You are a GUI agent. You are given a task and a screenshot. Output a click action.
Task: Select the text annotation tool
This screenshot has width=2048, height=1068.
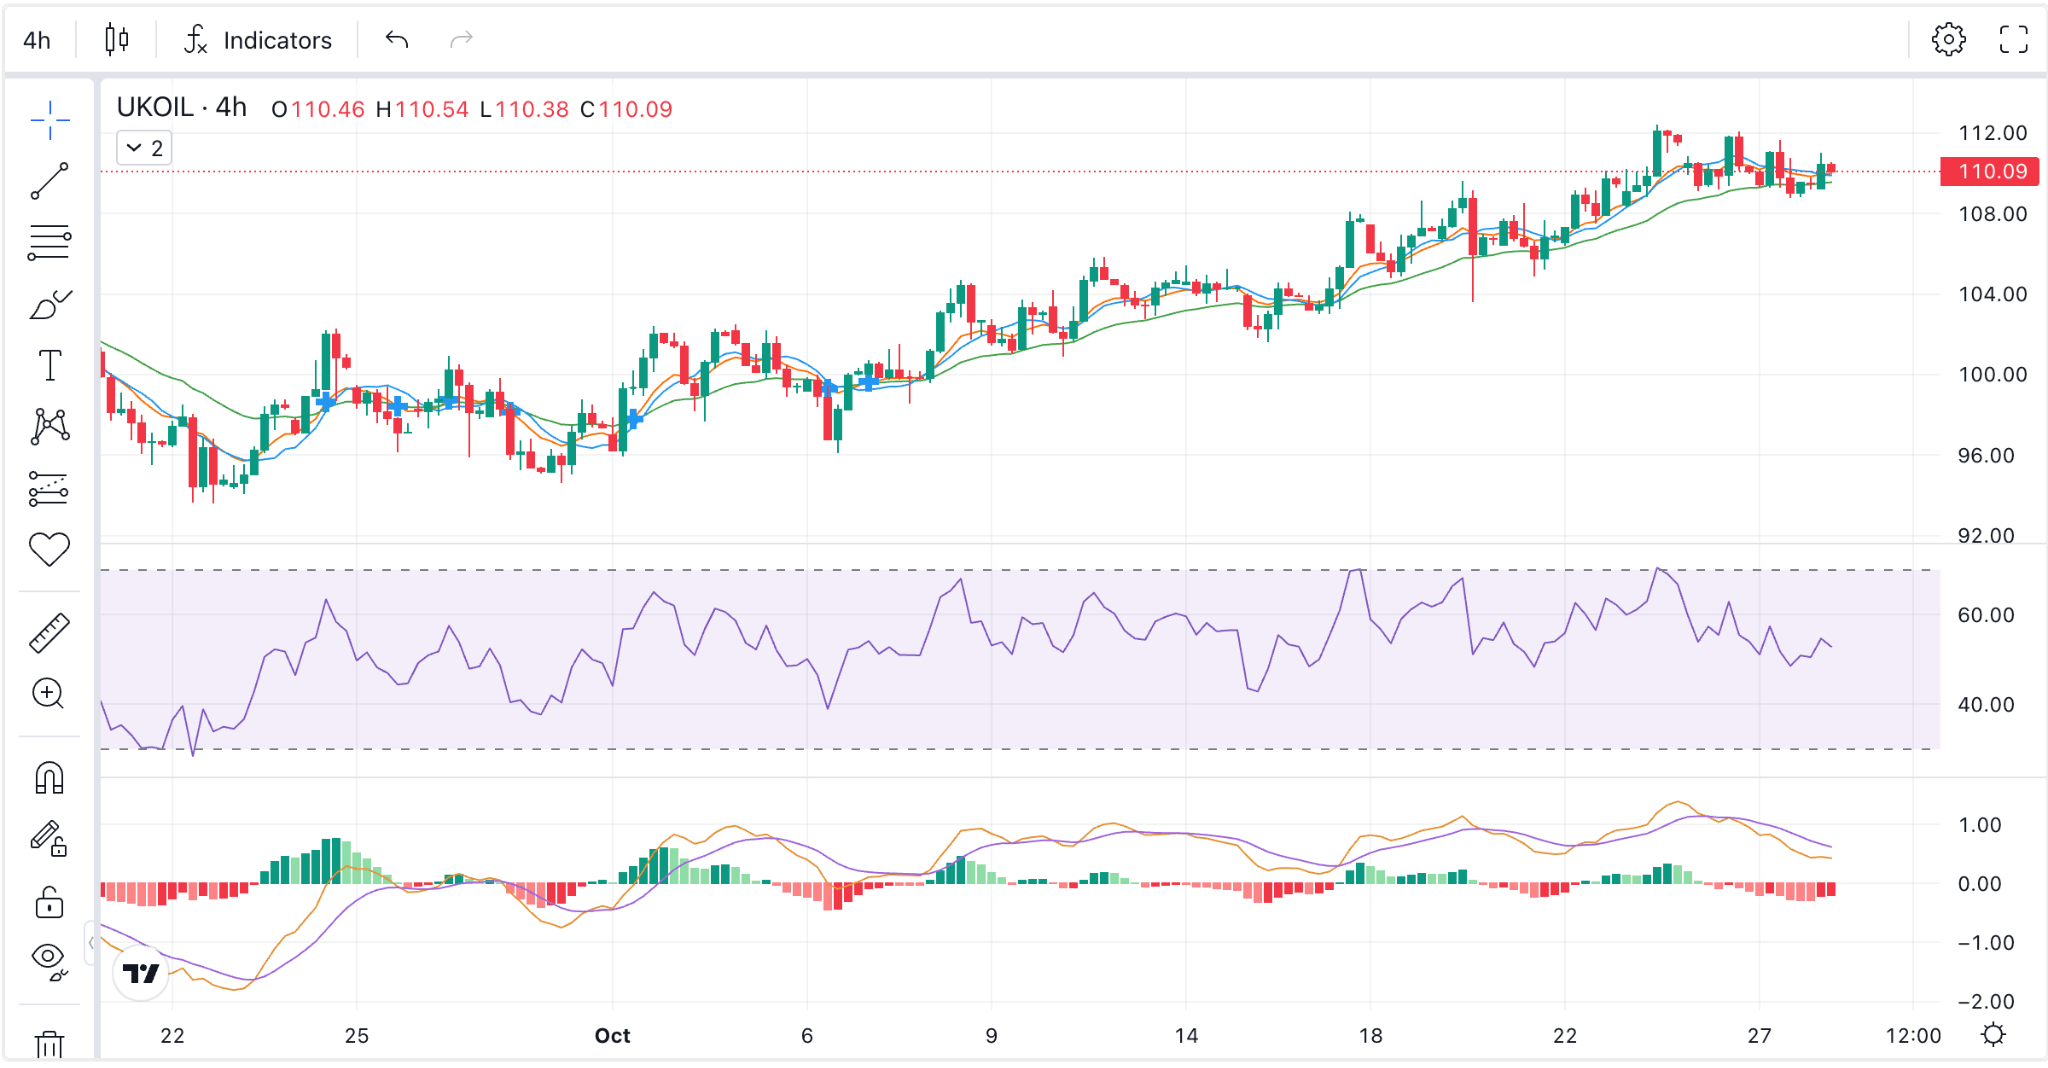coord(49,365)
